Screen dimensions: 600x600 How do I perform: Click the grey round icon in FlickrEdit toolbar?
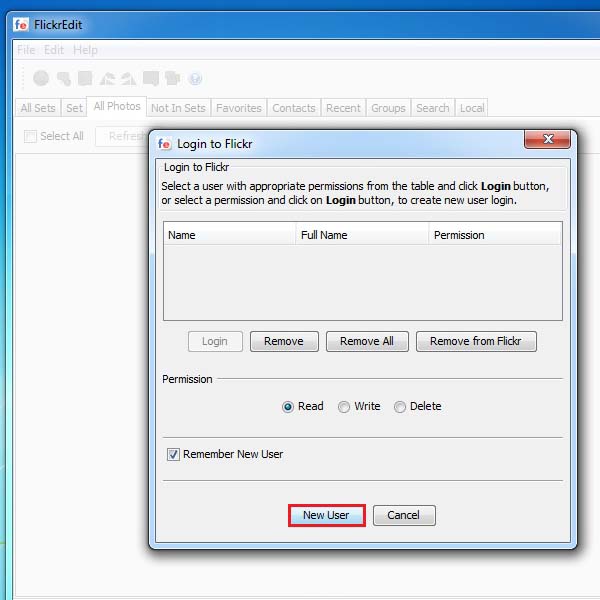tap(41, 78)
